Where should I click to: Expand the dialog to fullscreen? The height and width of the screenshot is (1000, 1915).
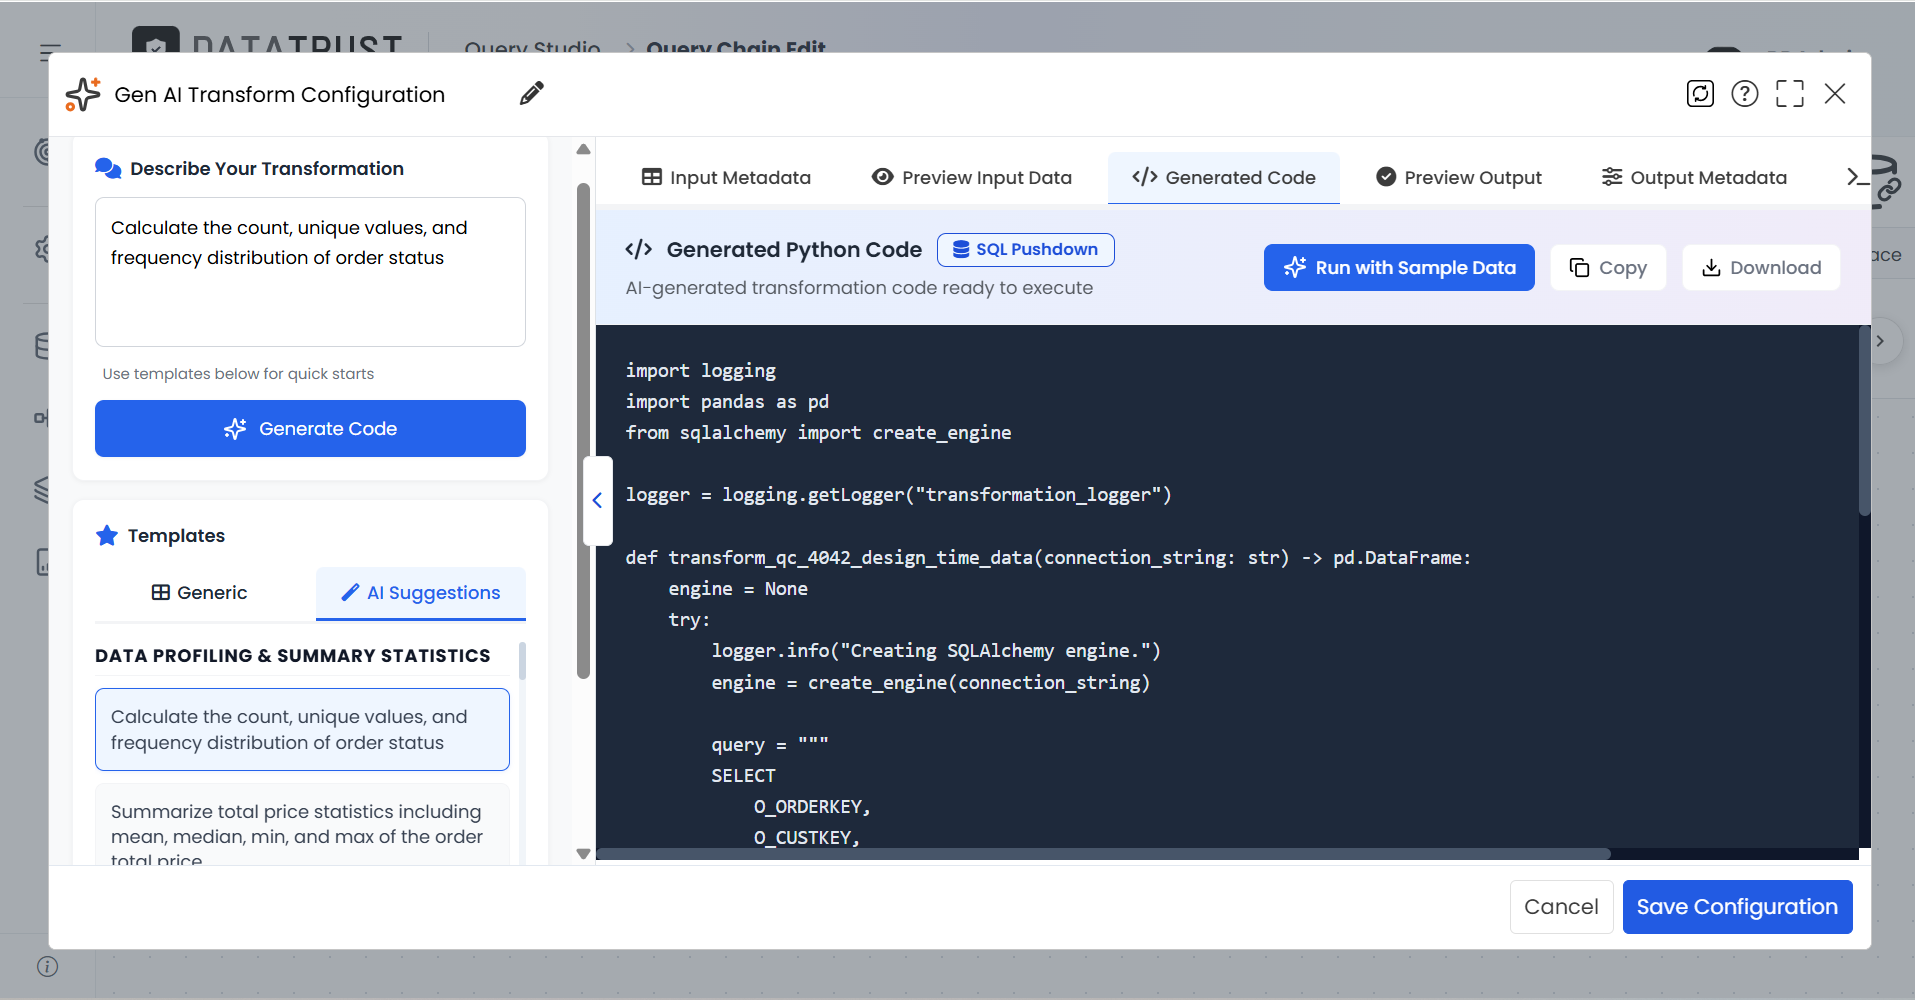tap(1790, 94)
